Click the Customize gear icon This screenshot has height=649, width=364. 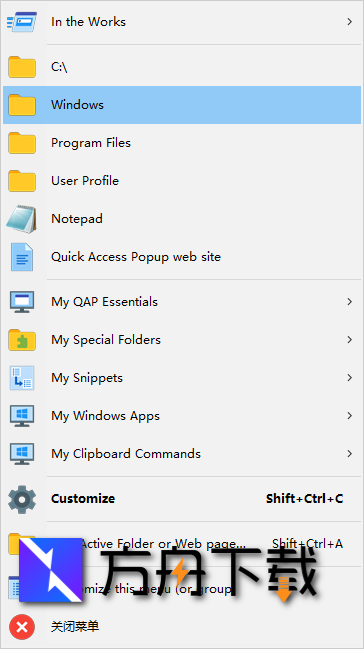(x=22, y=500)
